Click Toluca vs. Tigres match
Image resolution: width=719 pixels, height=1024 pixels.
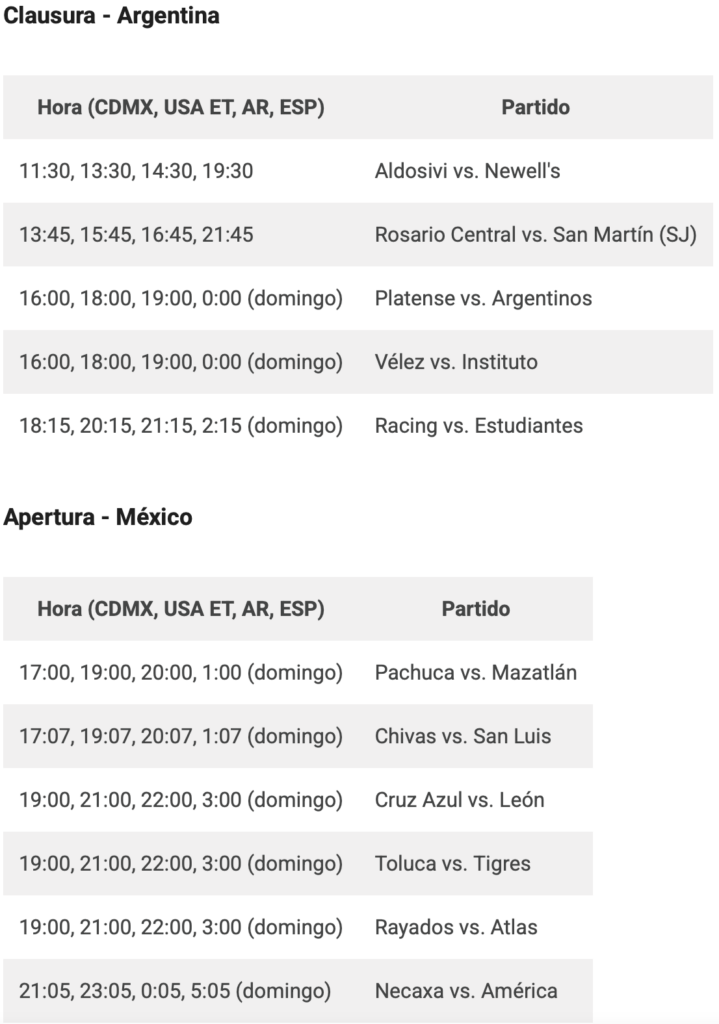tap(453, 863)
